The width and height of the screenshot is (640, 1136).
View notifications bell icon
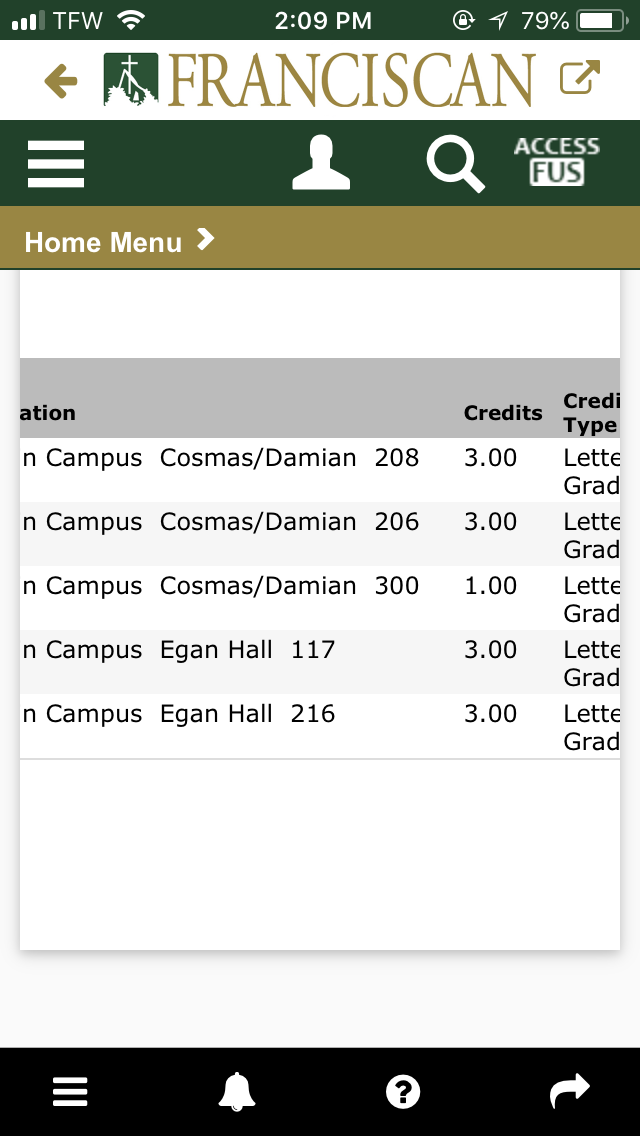pos(237,1092)
